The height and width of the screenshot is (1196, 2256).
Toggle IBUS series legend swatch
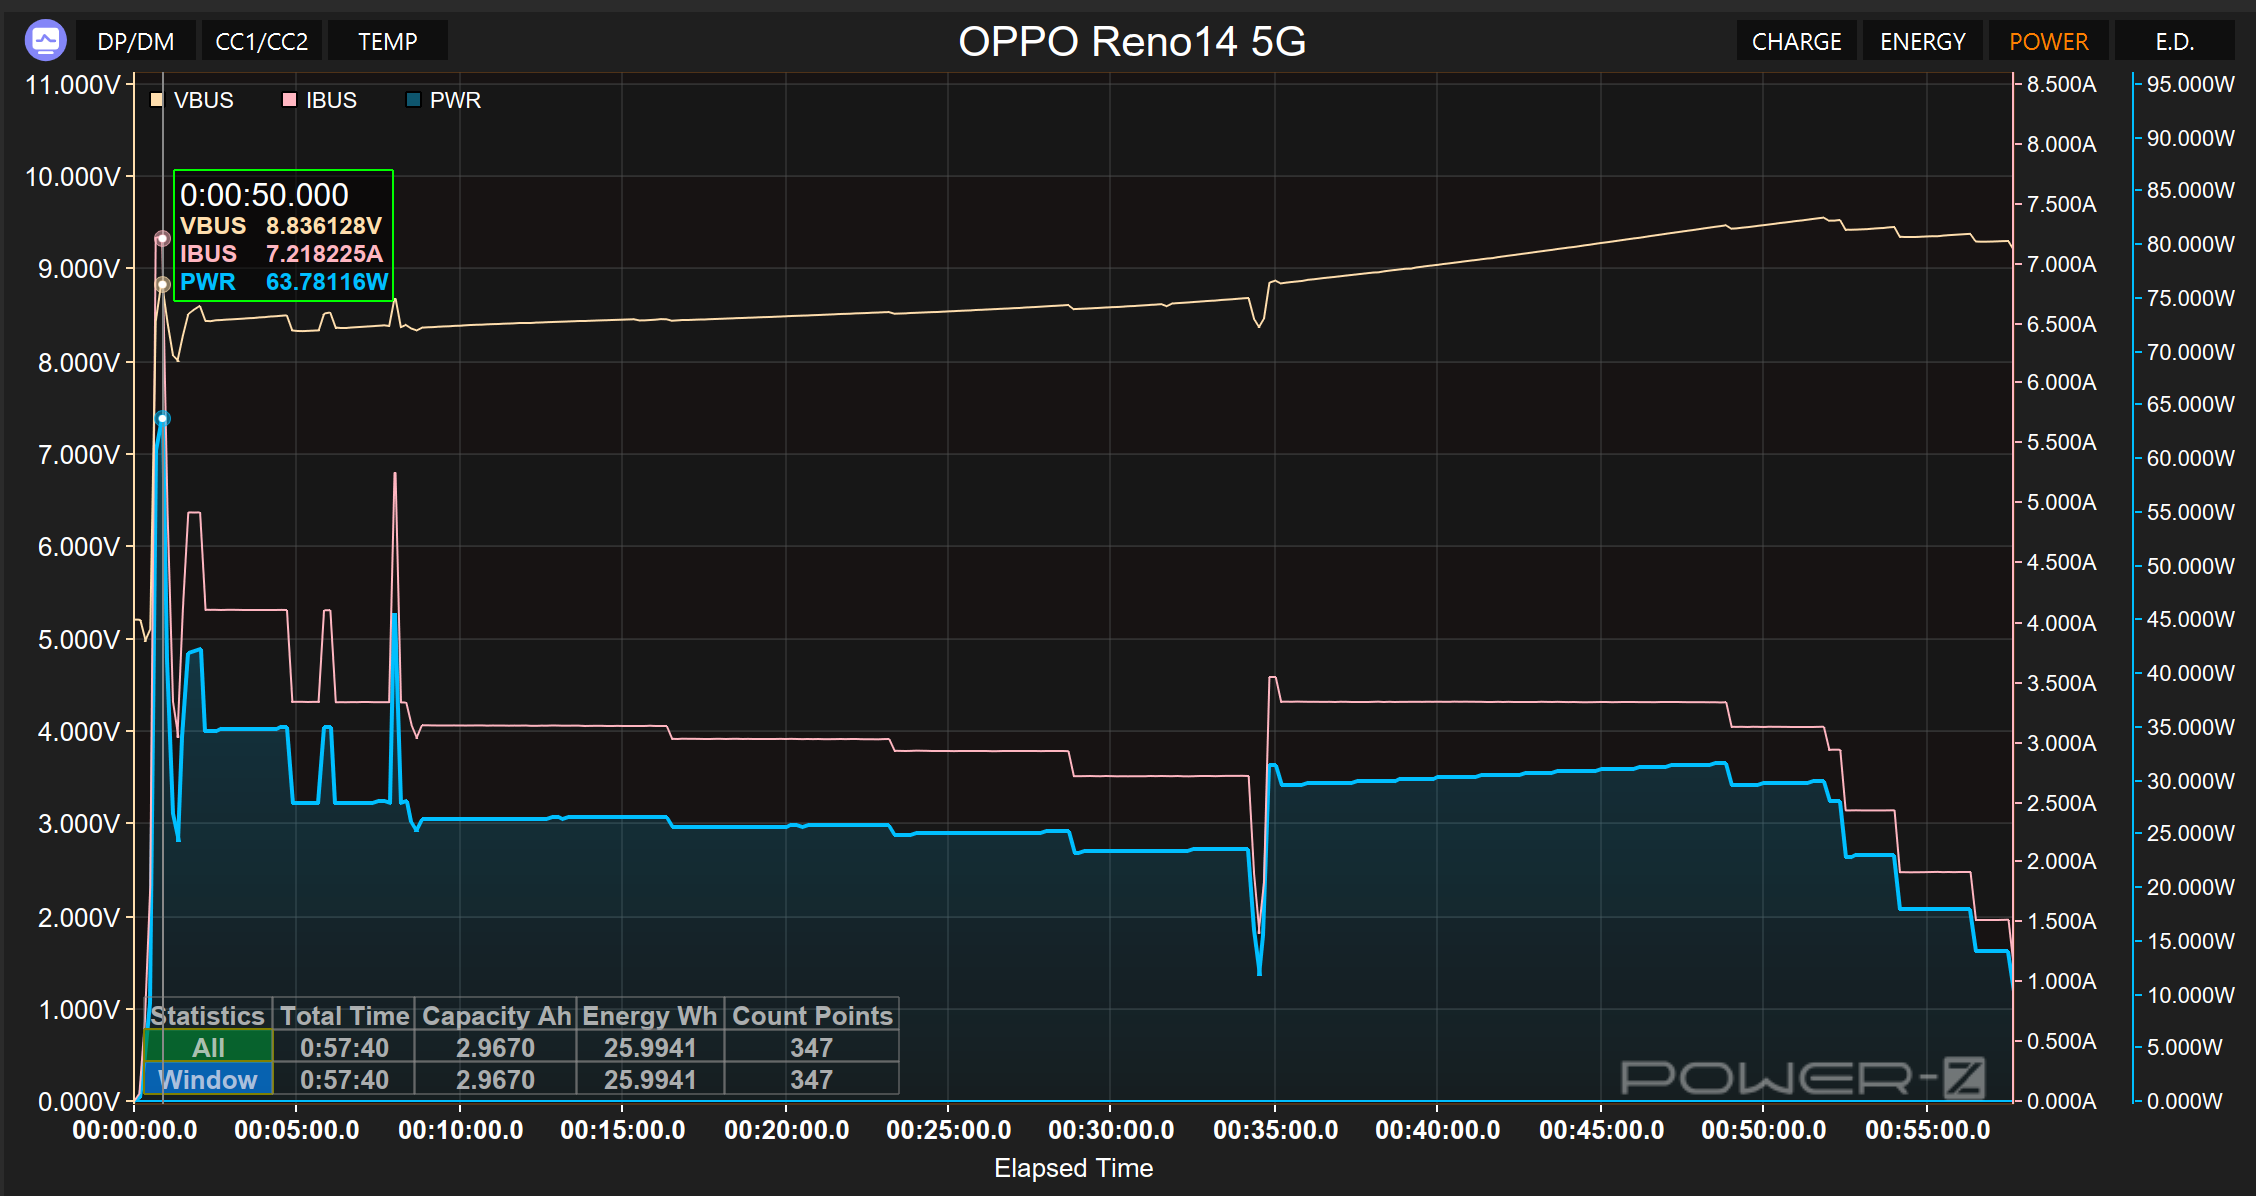pyautogui.click(x=289, y=100)
